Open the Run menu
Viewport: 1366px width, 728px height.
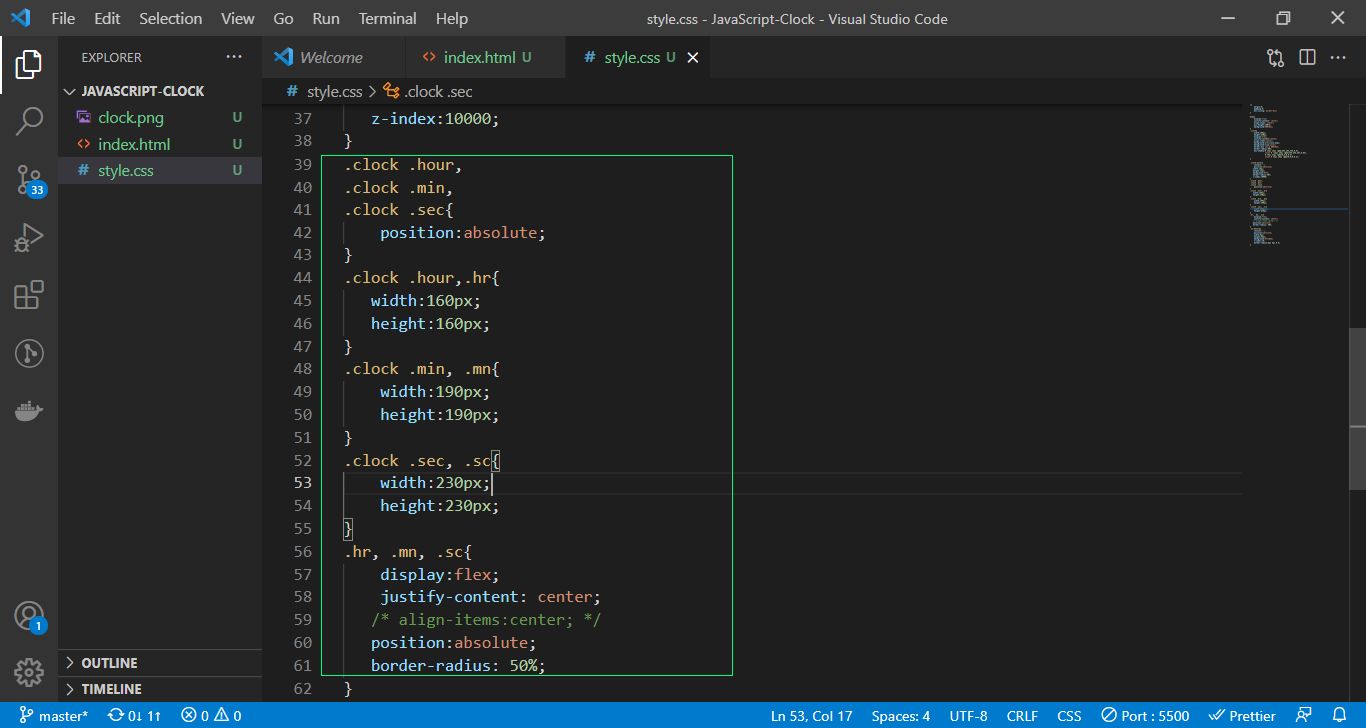(x=325, y=18)
